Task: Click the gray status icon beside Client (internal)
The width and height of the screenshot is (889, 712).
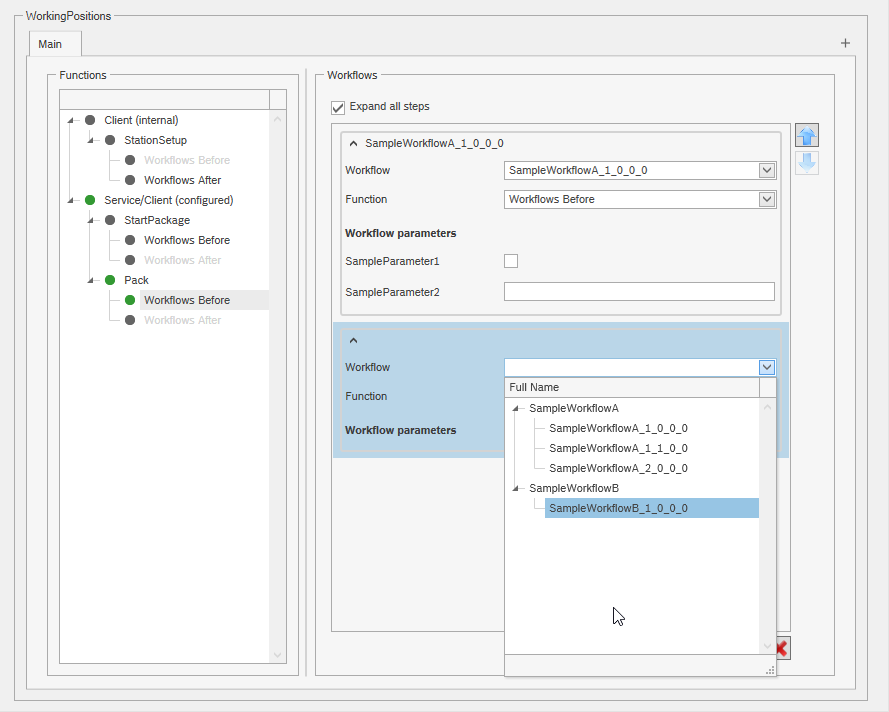Action: pyautogui.click(x=89, y=120)
